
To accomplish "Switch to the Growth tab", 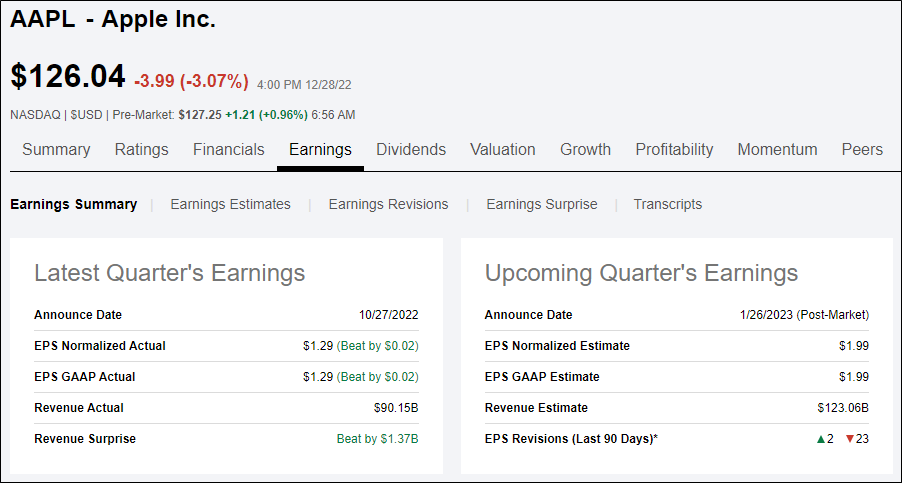I will [x=585, y=150].
